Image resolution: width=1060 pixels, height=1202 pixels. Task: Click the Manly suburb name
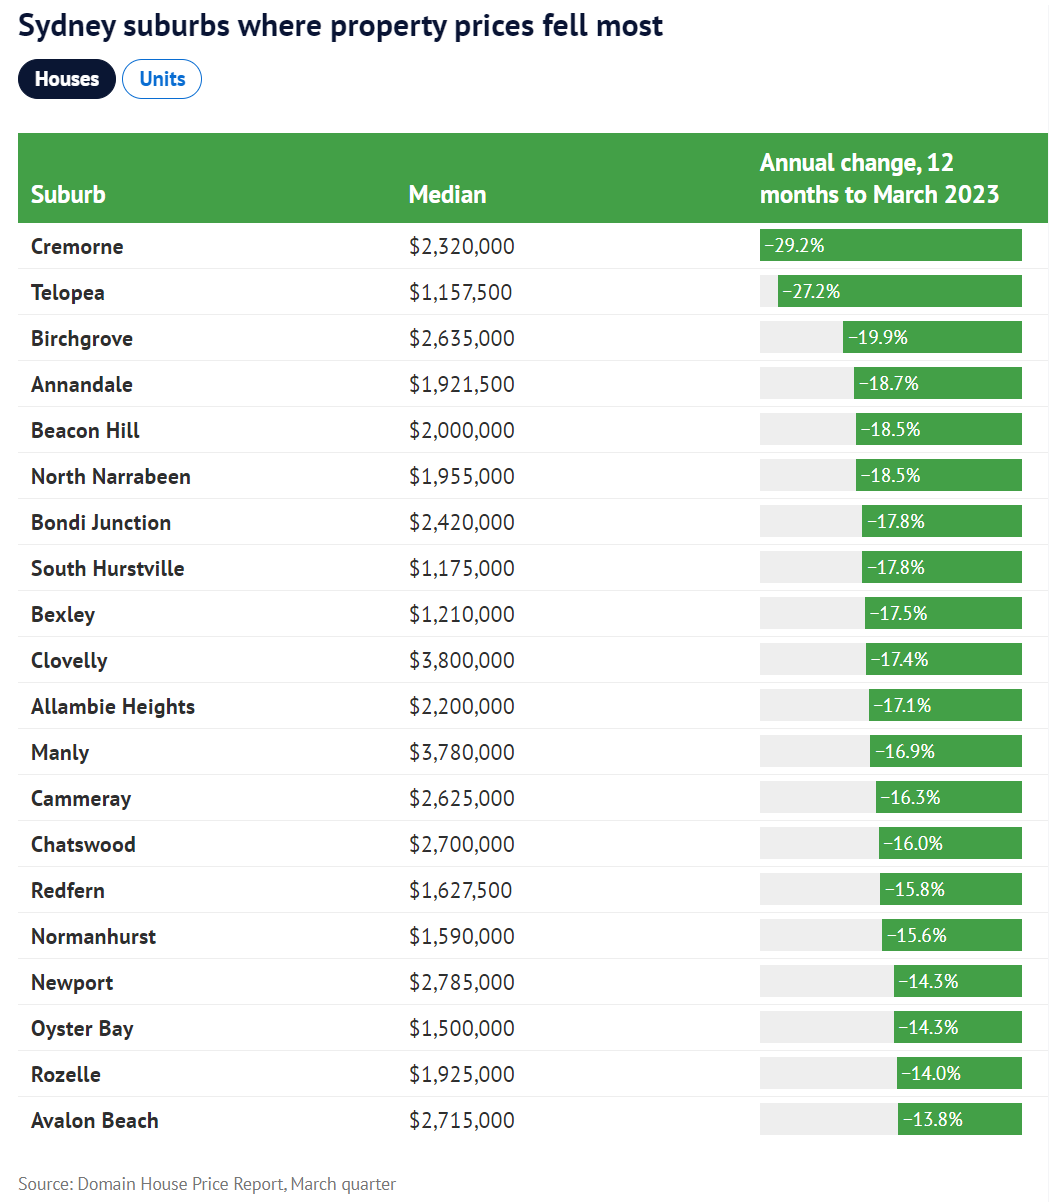(x=60, y=752)
